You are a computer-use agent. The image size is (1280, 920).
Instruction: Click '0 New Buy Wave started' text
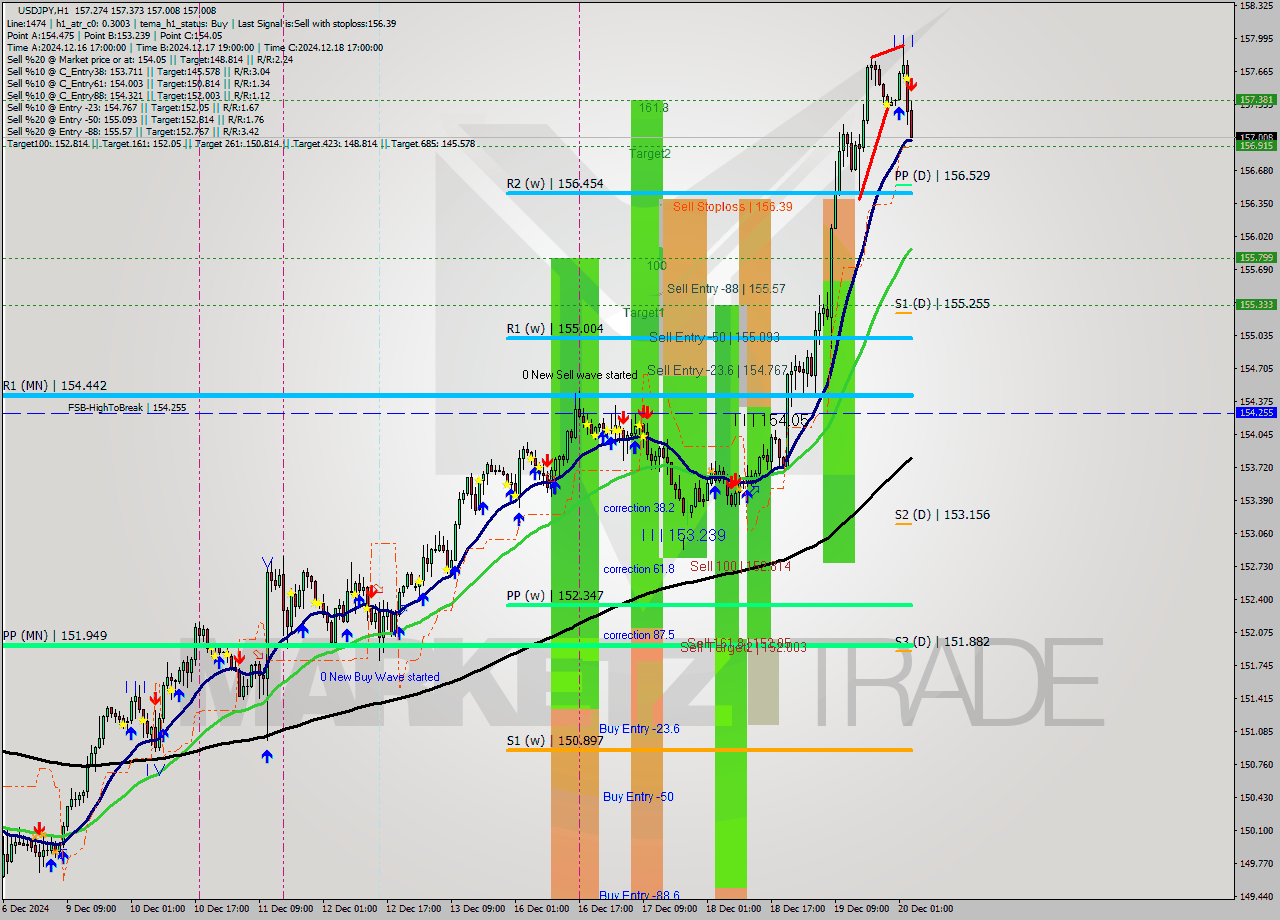tap(380, 677)
